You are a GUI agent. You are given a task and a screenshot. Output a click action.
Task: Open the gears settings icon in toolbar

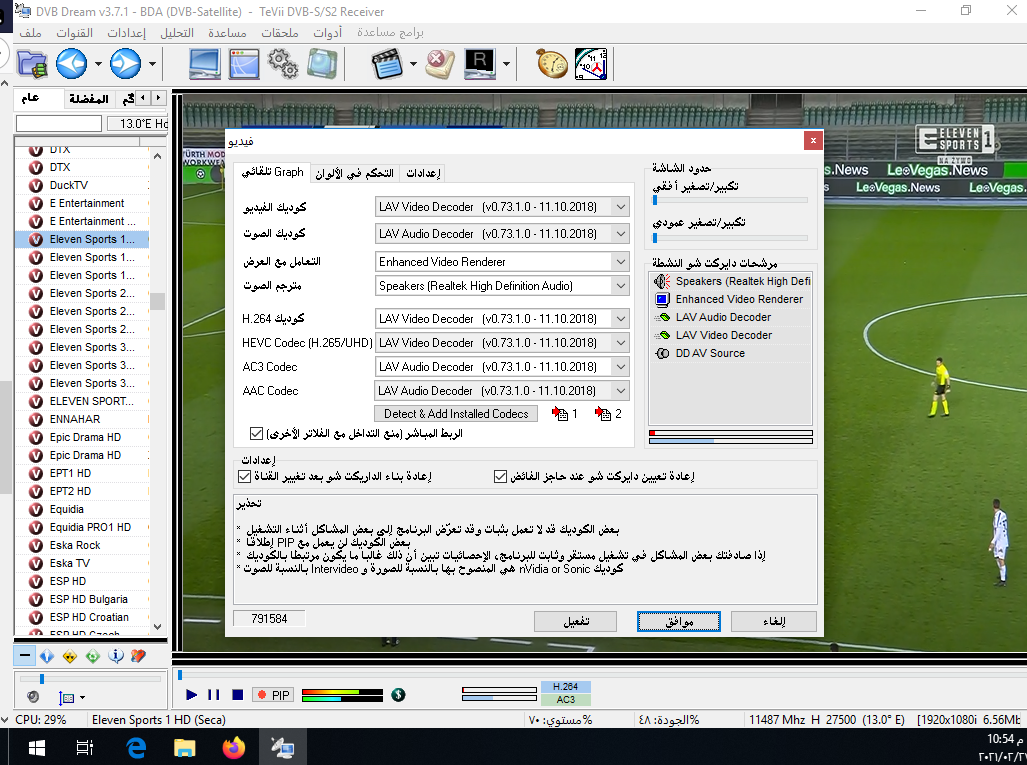point(283,64)
